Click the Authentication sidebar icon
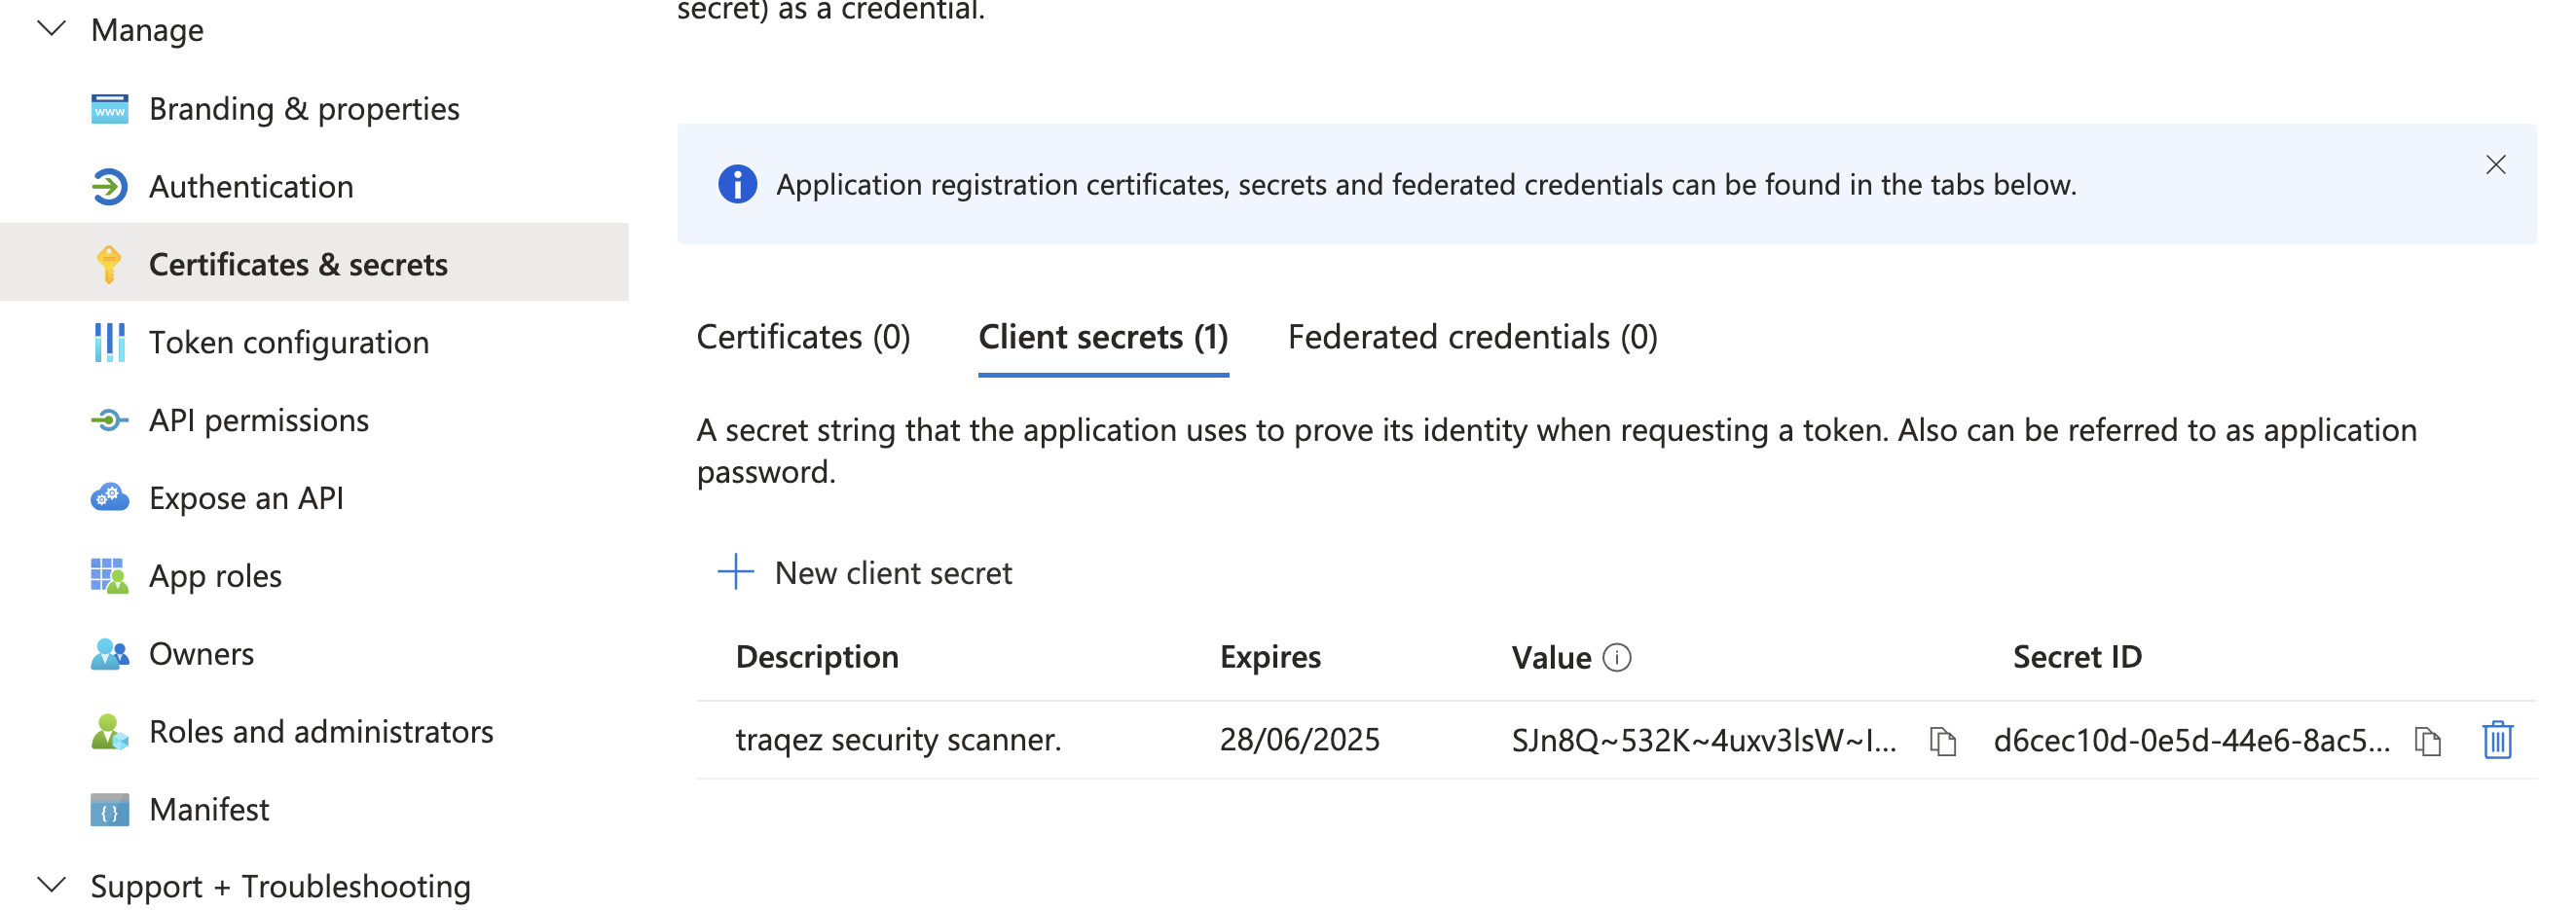The width and height of the screenshot is (2576, 910). [109, 187]
